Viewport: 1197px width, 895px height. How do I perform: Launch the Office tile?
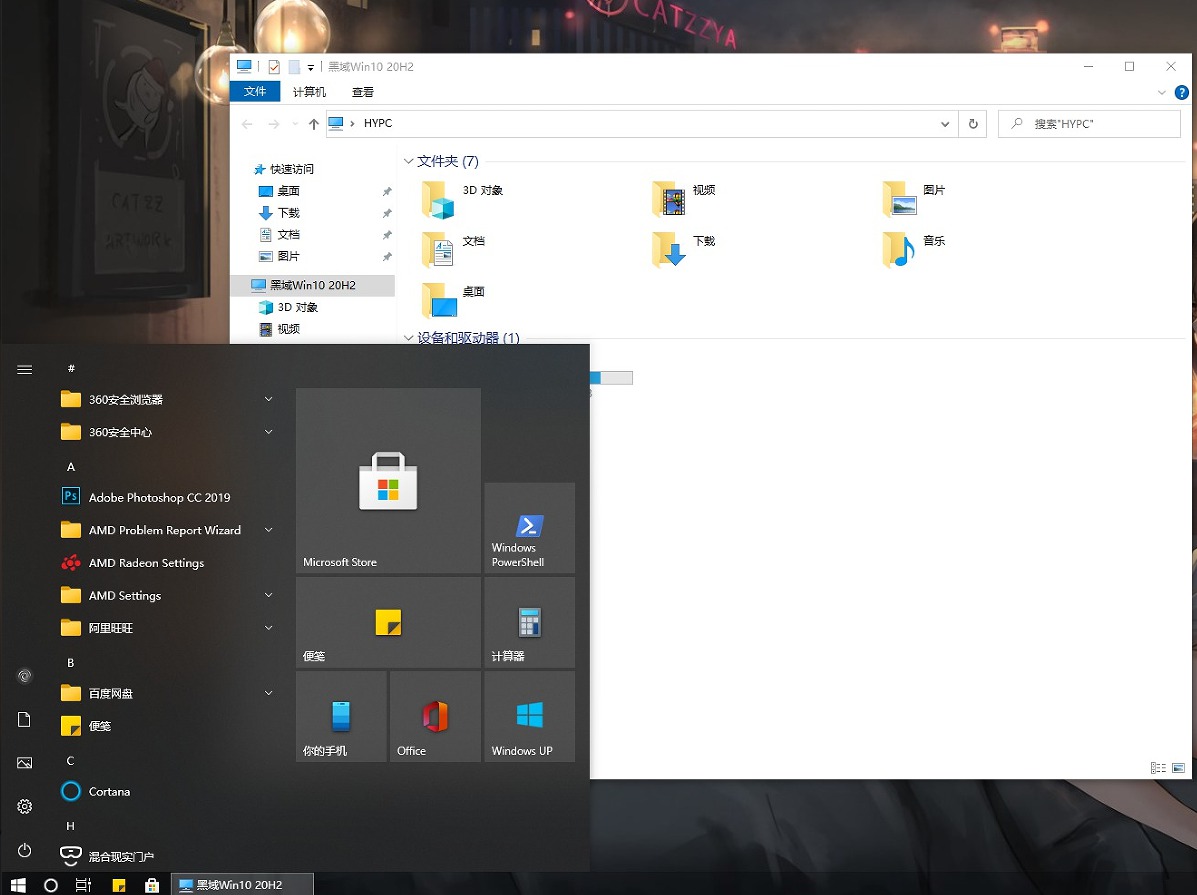(x=435, y=716)
